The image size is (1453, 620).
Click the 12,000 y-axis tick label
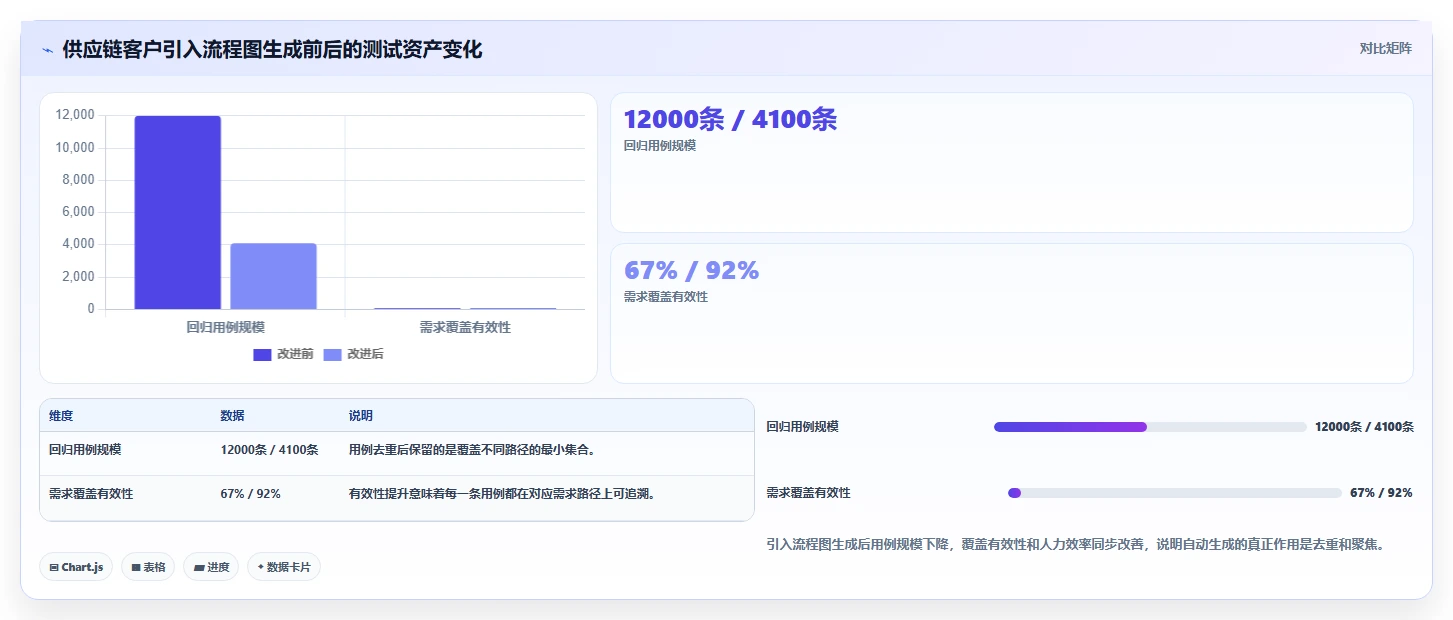75,115
